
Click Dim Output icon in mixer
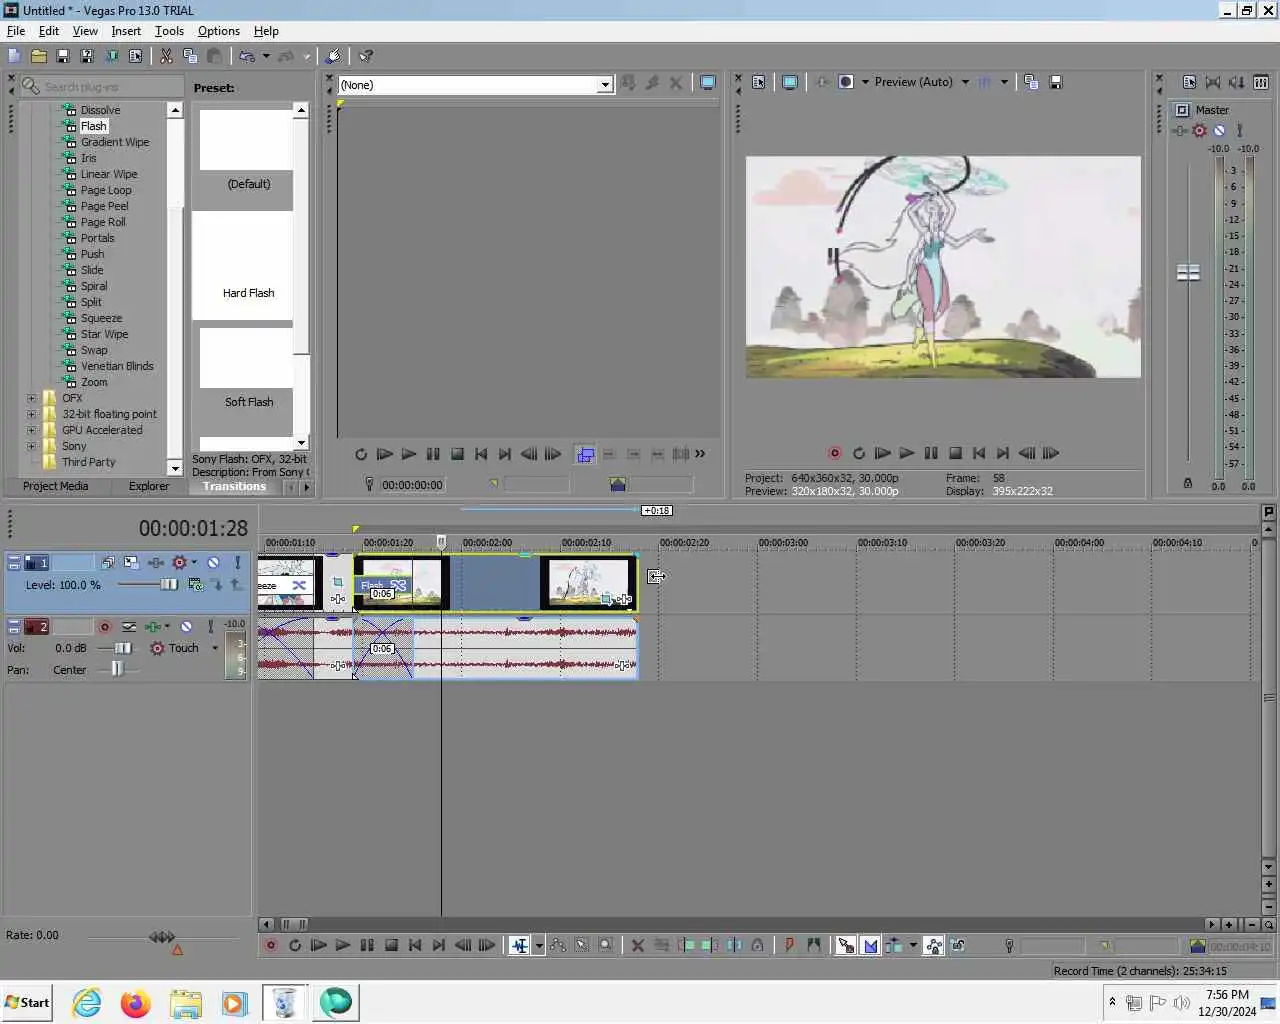click(1237, 82)
